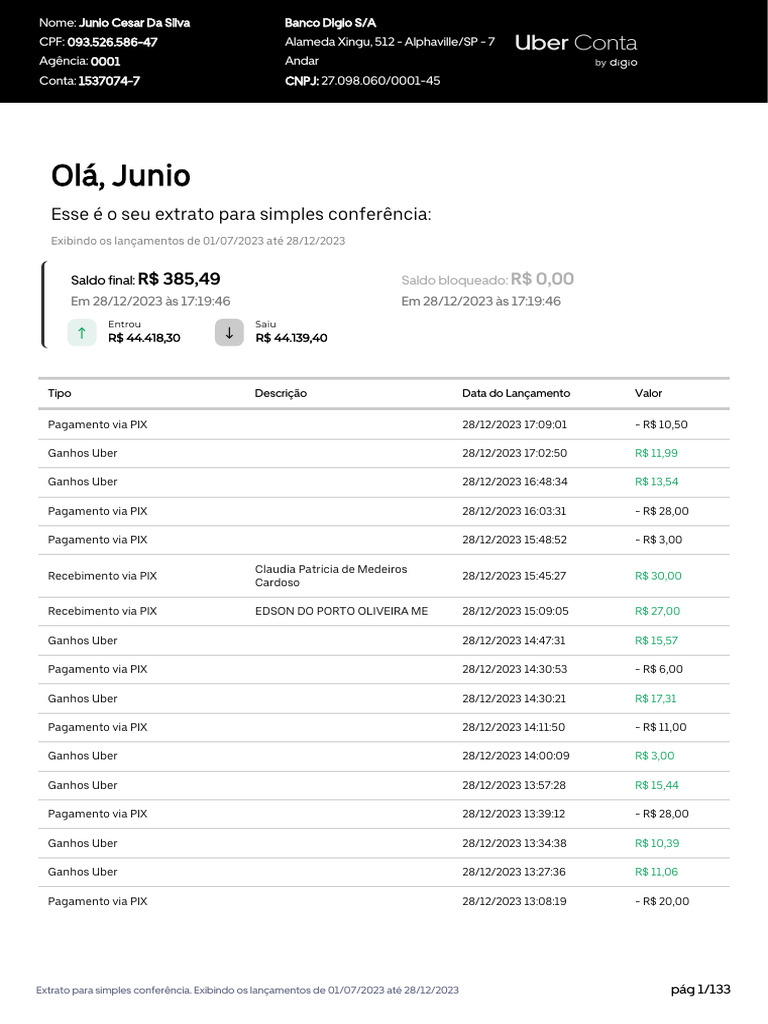This screenshot has height=1024, width=768.
Task: Click the green up-arrow Entrou icon
Action: tap(82, 332)
